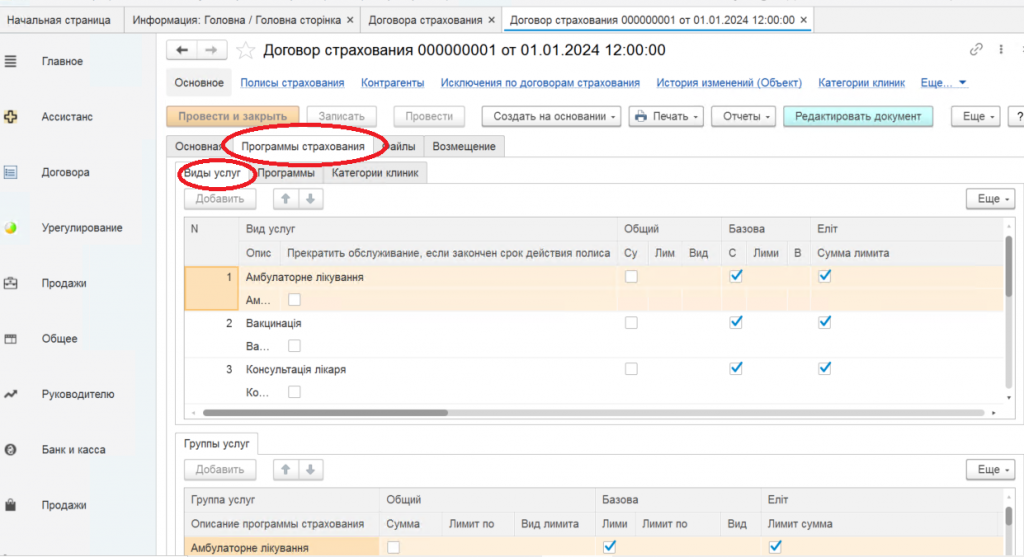Click the forward navigation arrow
The width and height of the screenshot is (1024, 557).
tap(210, 50)
